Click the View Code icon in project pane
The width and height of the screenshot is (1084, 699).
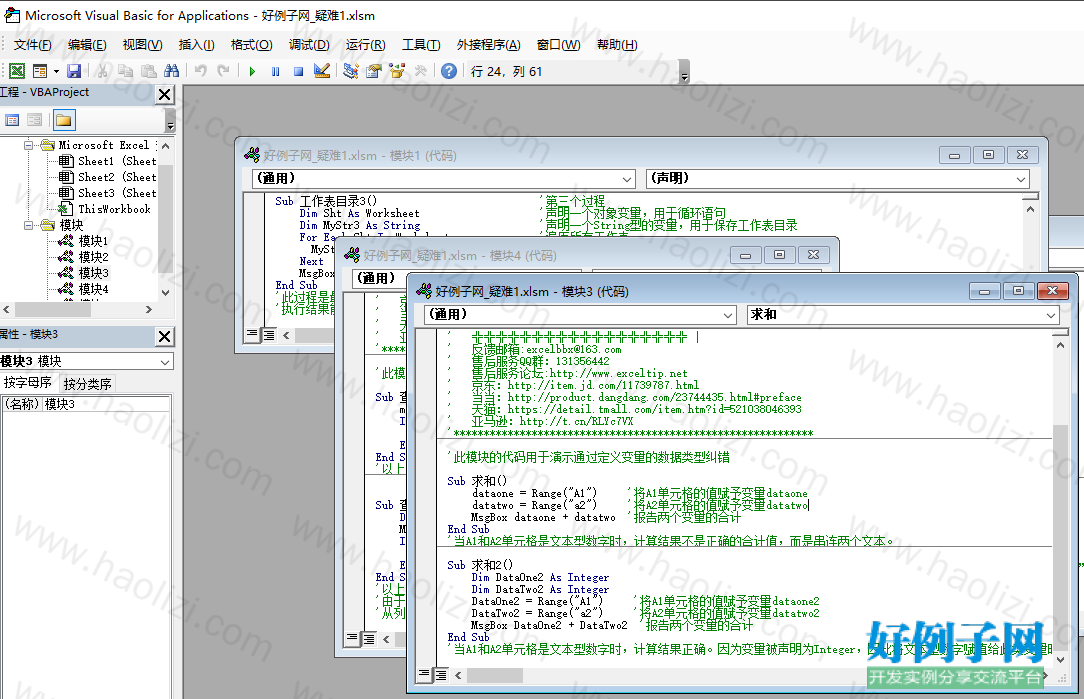pyautogui.click(x=12, y=120)
